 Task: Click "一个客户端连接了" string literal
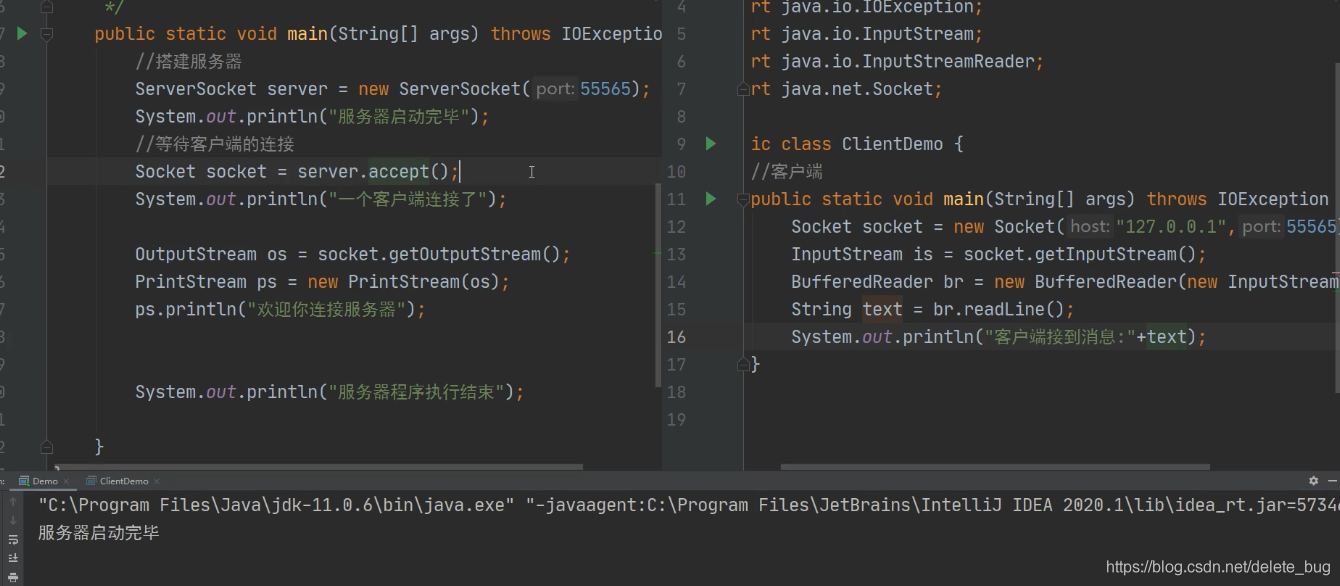pos(407,199)
